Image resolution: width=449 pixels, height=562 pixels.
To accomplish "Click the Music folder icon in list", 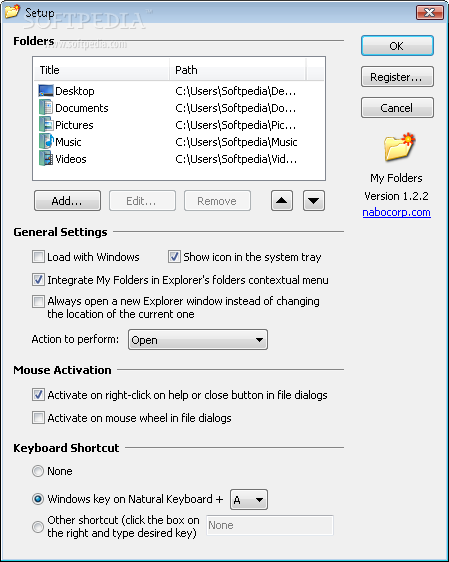I will (46, 142).
